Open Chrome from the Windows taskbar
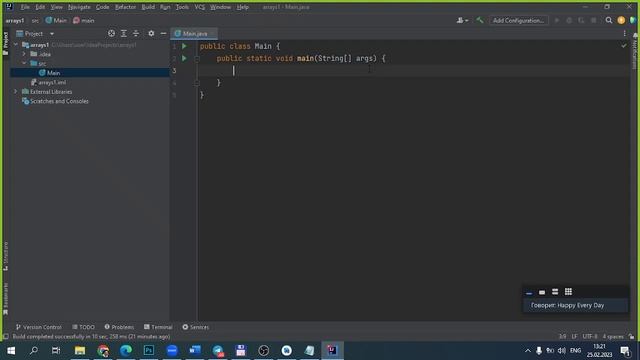 pos(103,350)
